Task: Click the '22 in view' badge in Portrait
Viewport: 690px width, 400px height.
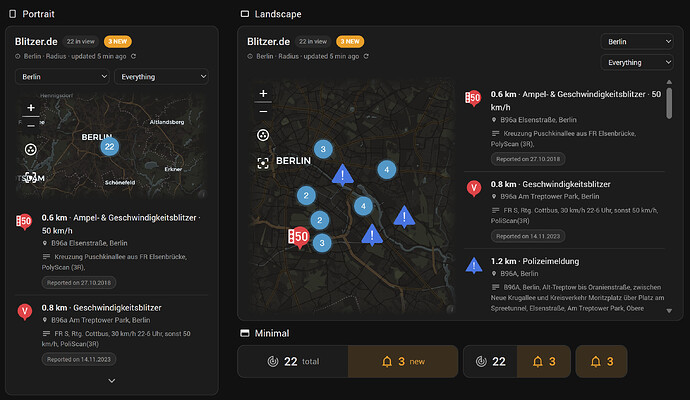Action: [81, 41]
